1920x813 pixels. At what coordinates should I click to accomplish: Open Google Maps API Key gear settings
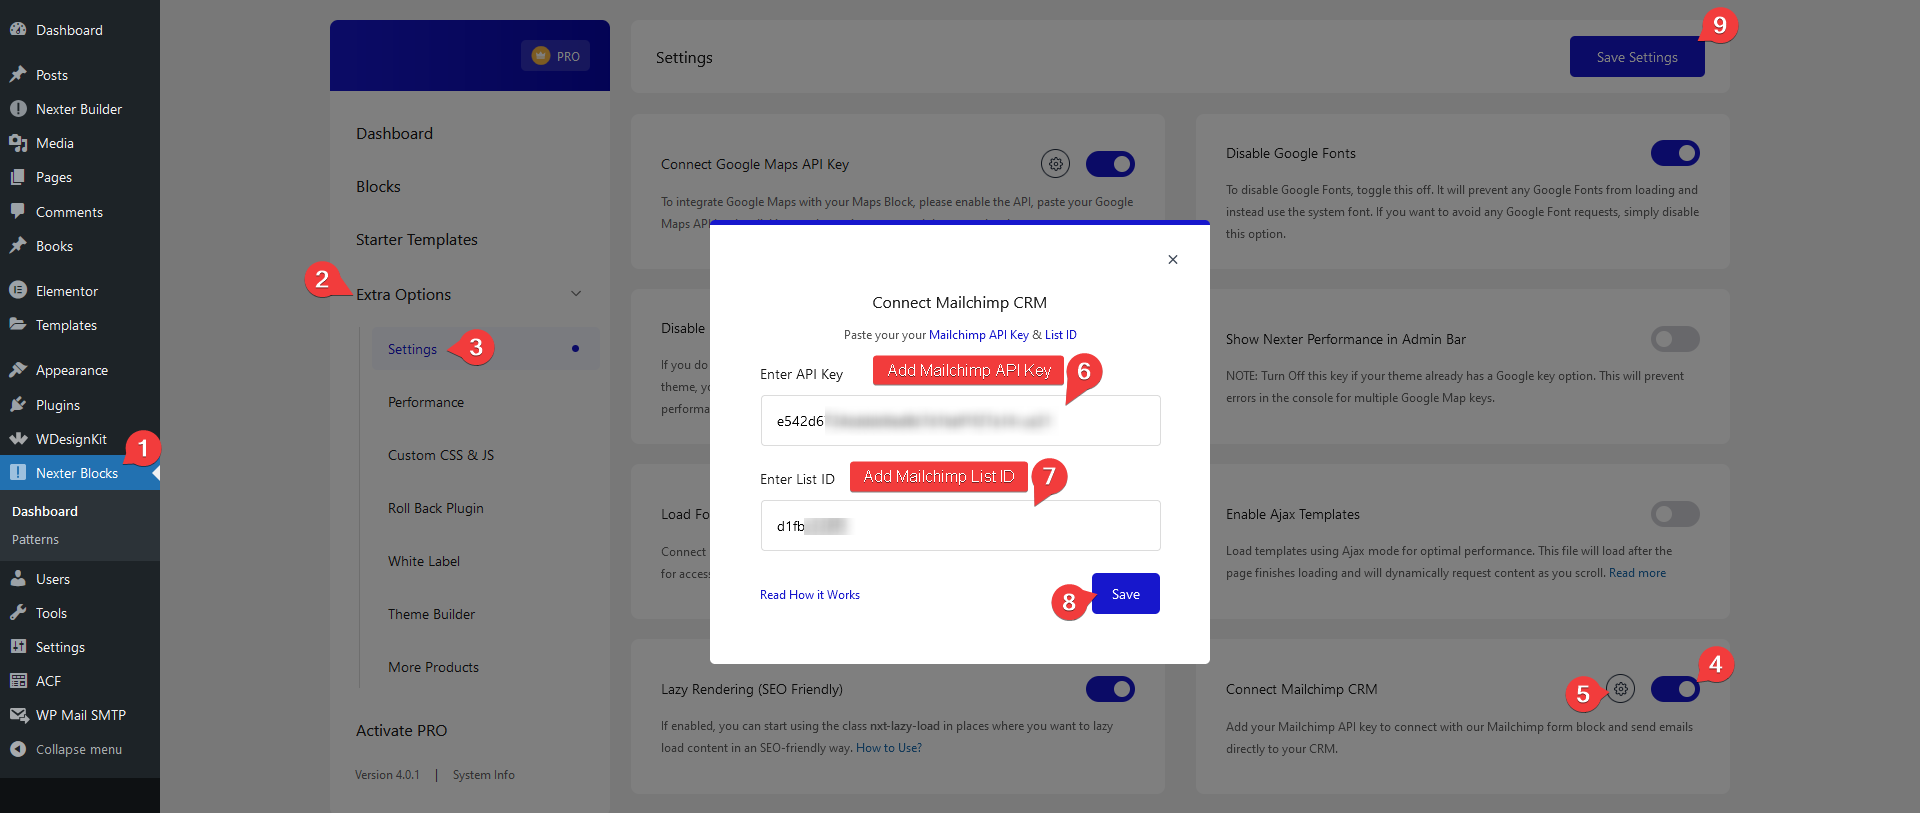click(x=1055, y=163)
